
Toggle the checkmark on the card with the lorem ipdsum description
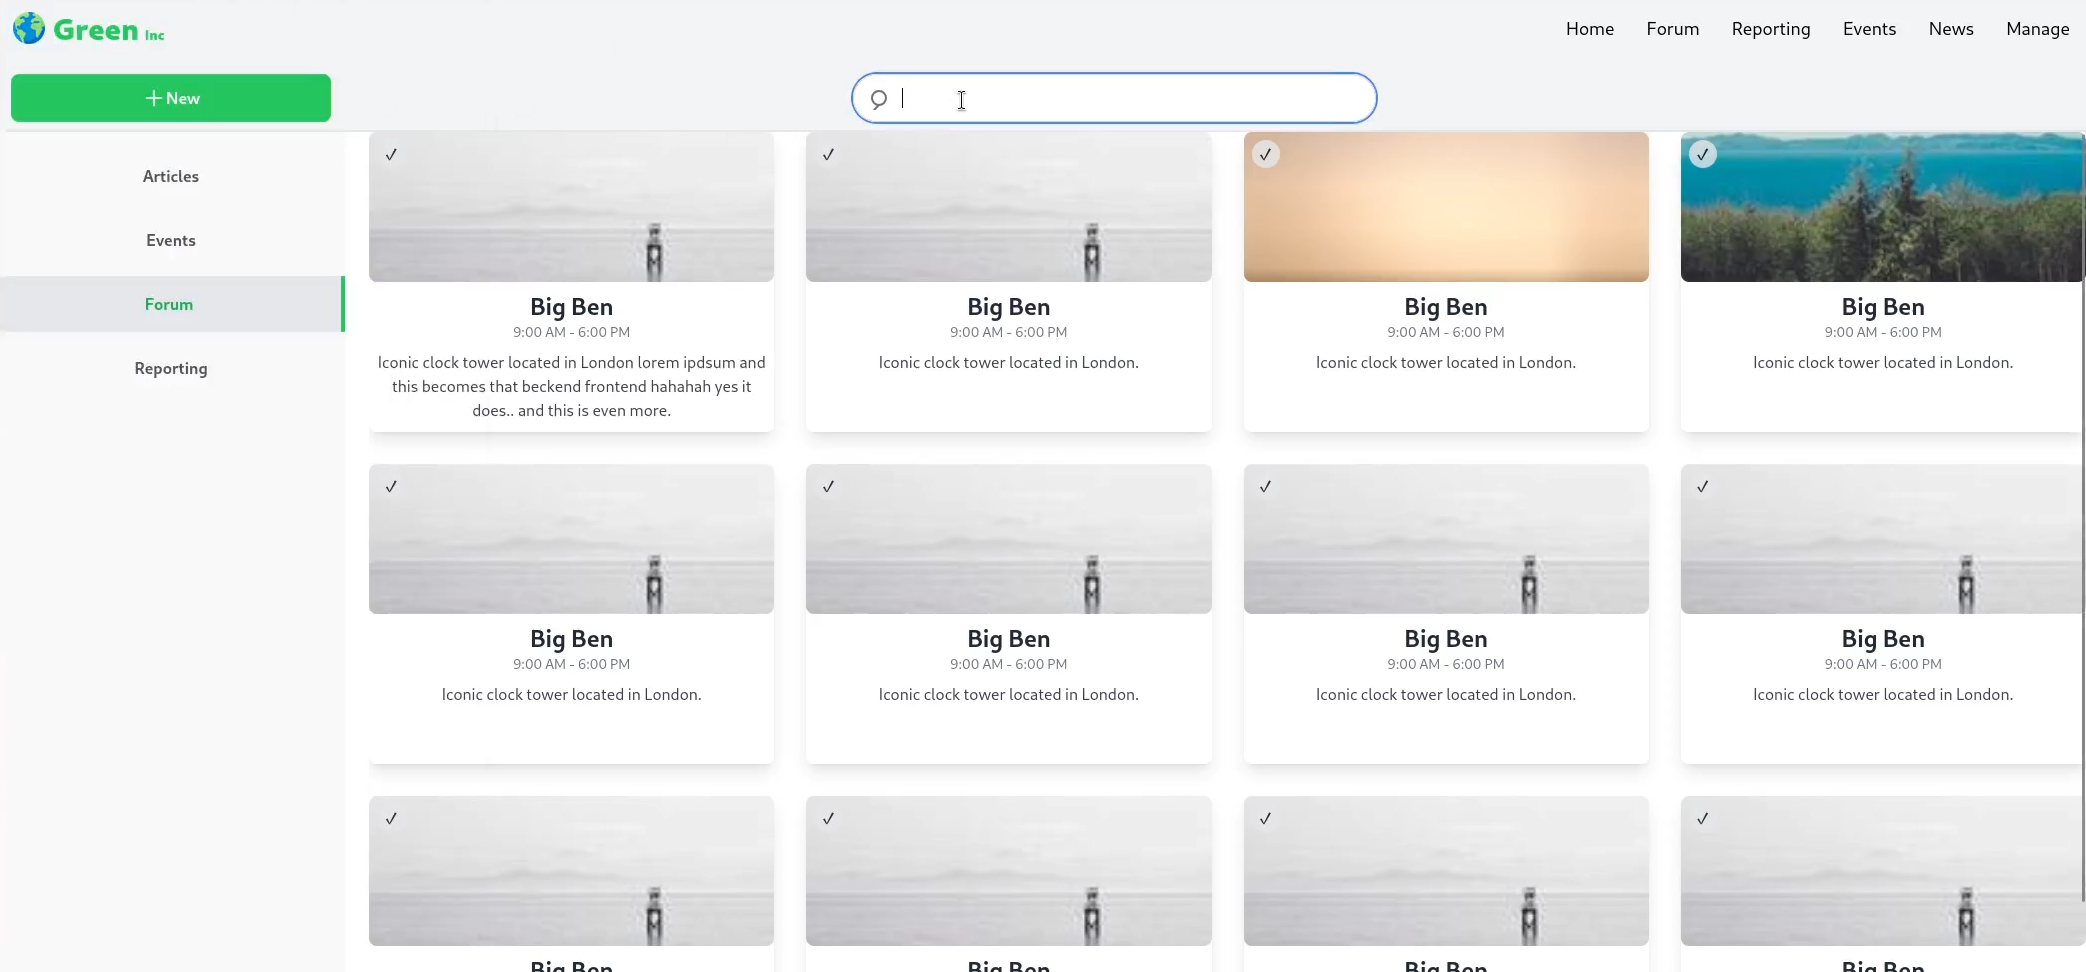click(392, 154)
